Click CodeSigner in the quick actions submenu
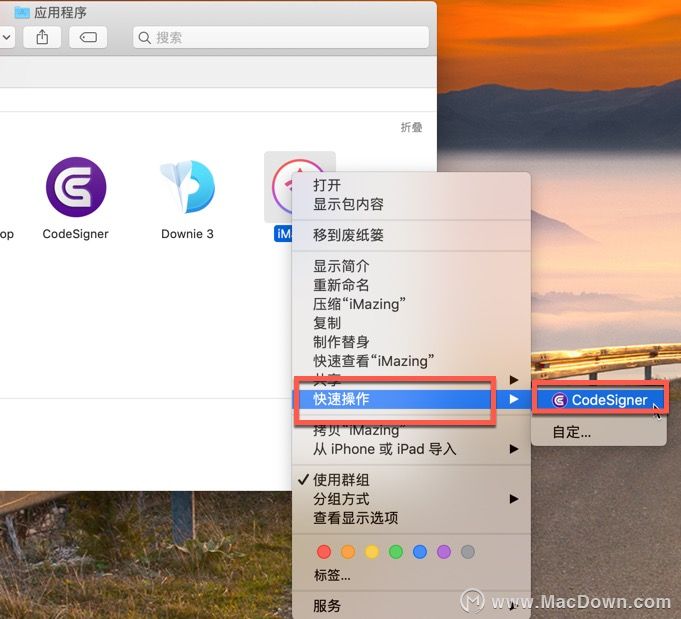The height and width of the screenshot is (619, 681). click(599, 400)
